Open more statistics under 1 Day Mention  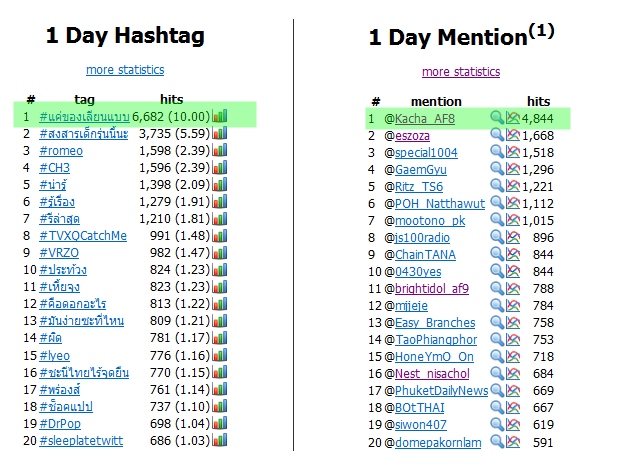(461, 72)
